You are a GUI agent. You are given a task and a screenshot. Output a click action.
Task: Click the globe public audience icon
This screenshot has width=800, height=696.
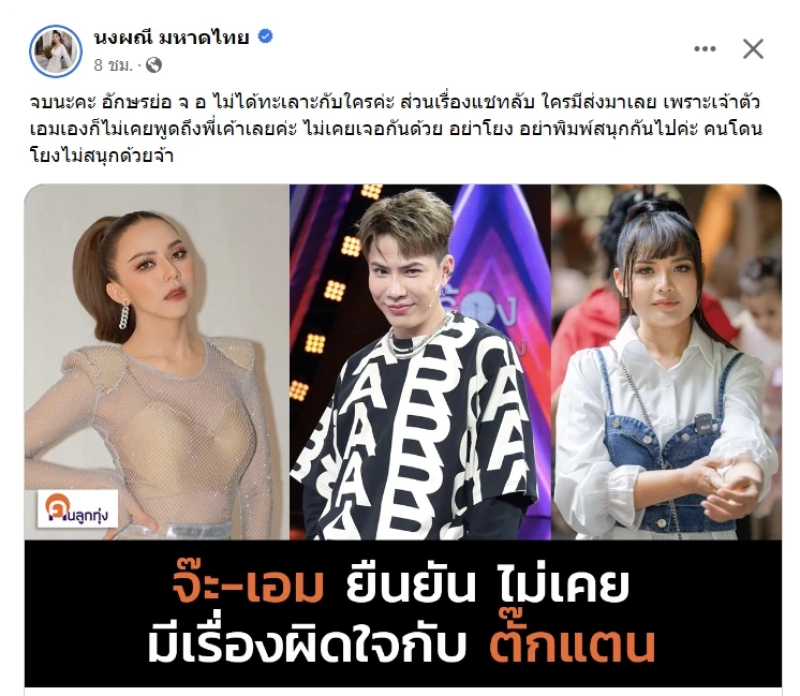[x=154, y=65]
